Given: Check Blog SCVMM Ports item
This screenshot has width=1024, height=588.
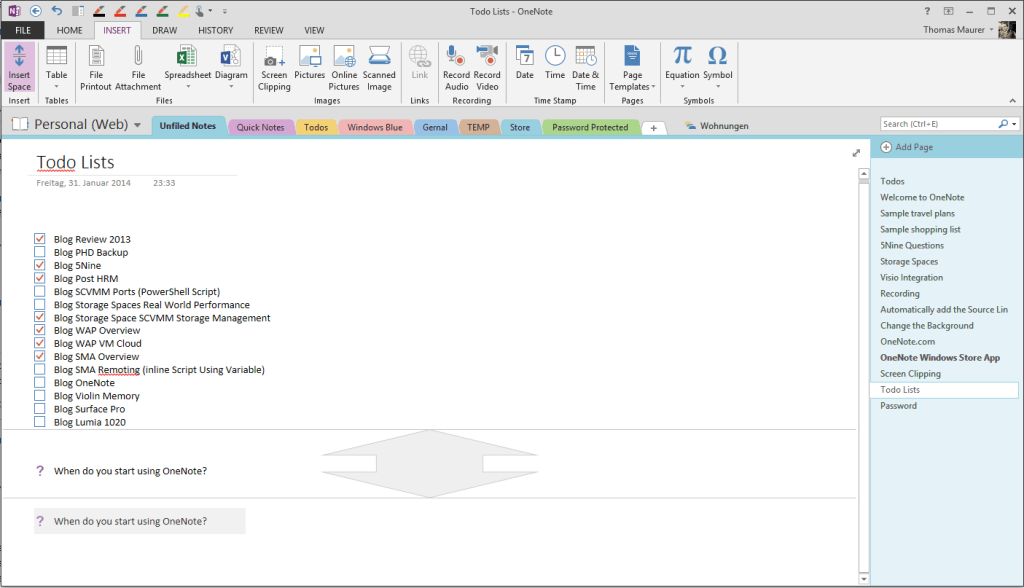Looking at the screenshot, I should tap(40, 291).
